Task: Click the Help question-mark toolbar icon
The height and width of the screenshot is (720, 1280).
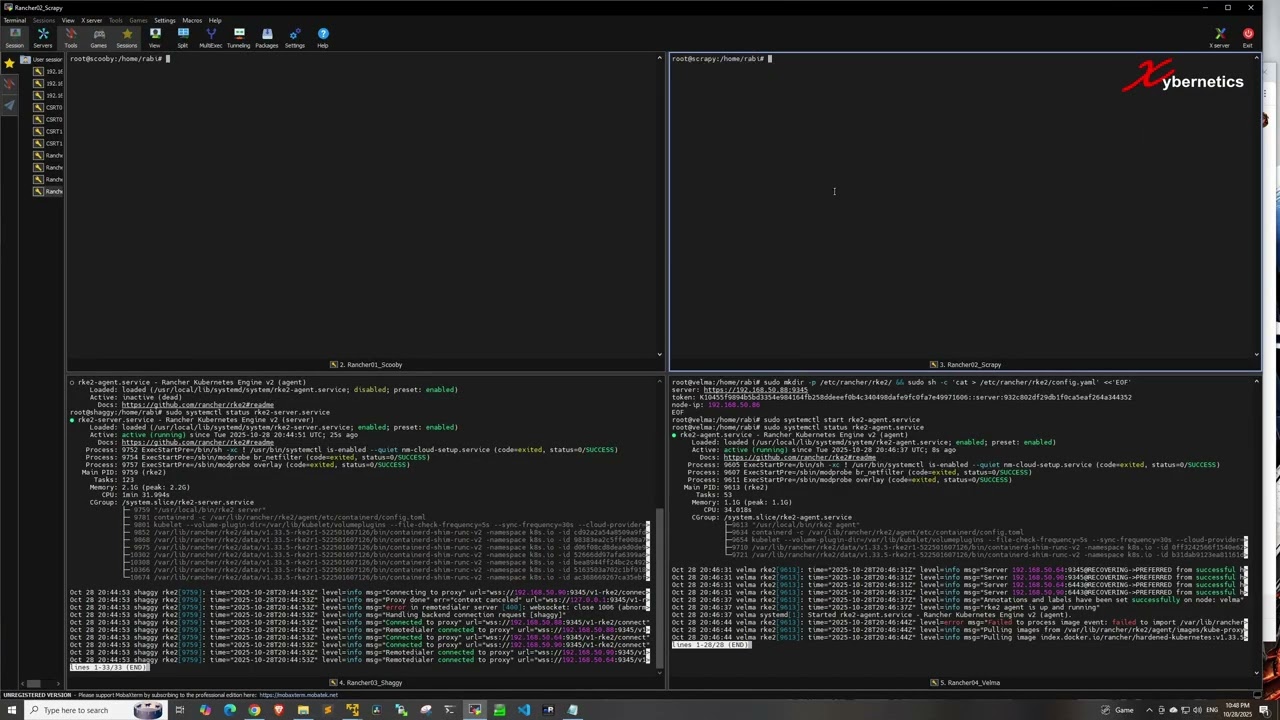Action: click(323, 38)
